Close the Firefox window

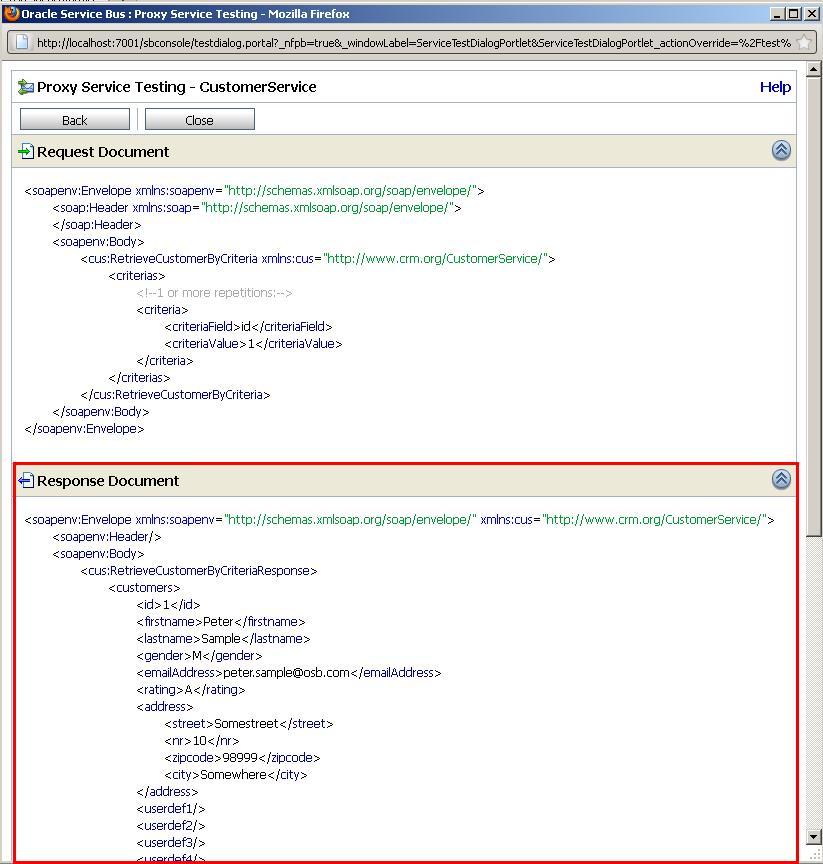[811, 14]
